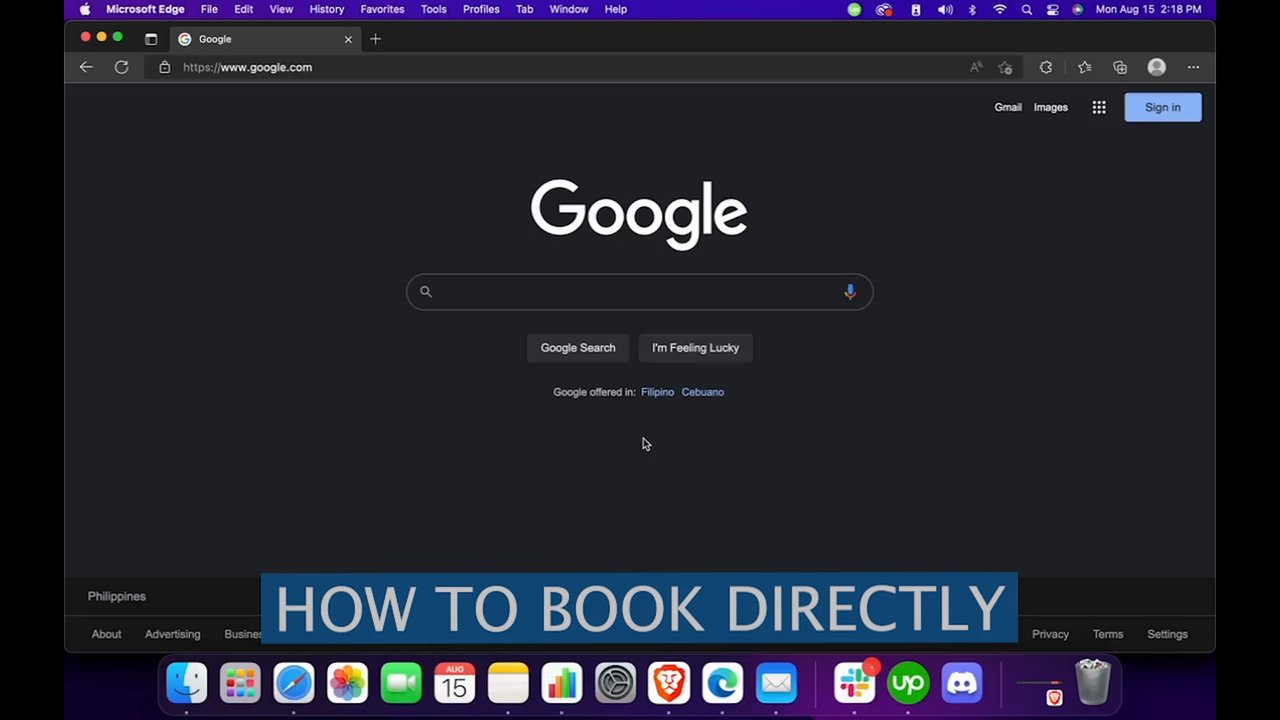Open Launchpad from the Dock
This screenshot has width=1280, height=720.
[x=240, y=684]
